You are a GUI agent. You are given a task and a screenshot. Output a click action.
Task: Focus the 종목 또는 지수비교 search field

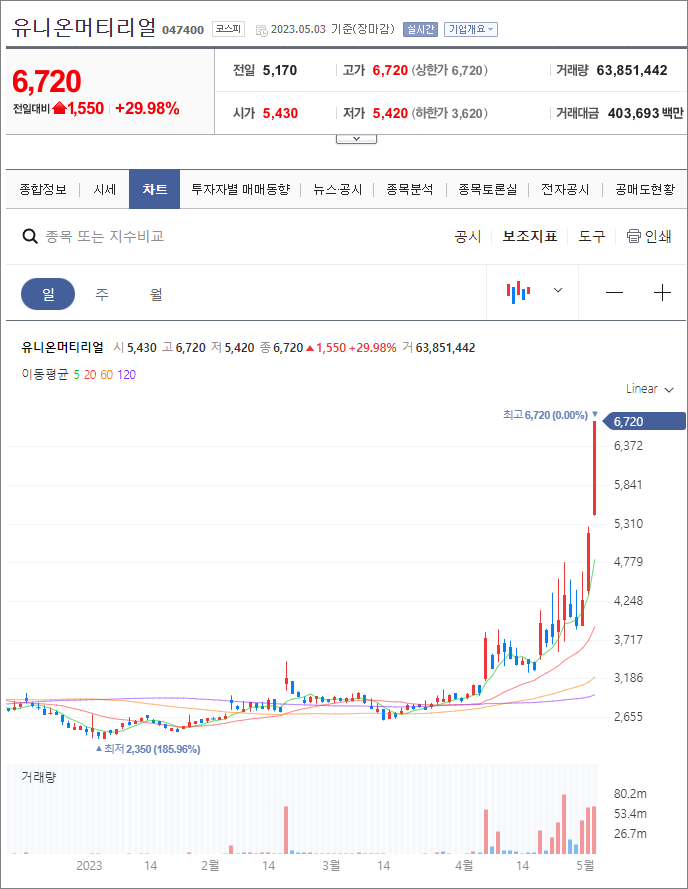(x=104, y=236)
